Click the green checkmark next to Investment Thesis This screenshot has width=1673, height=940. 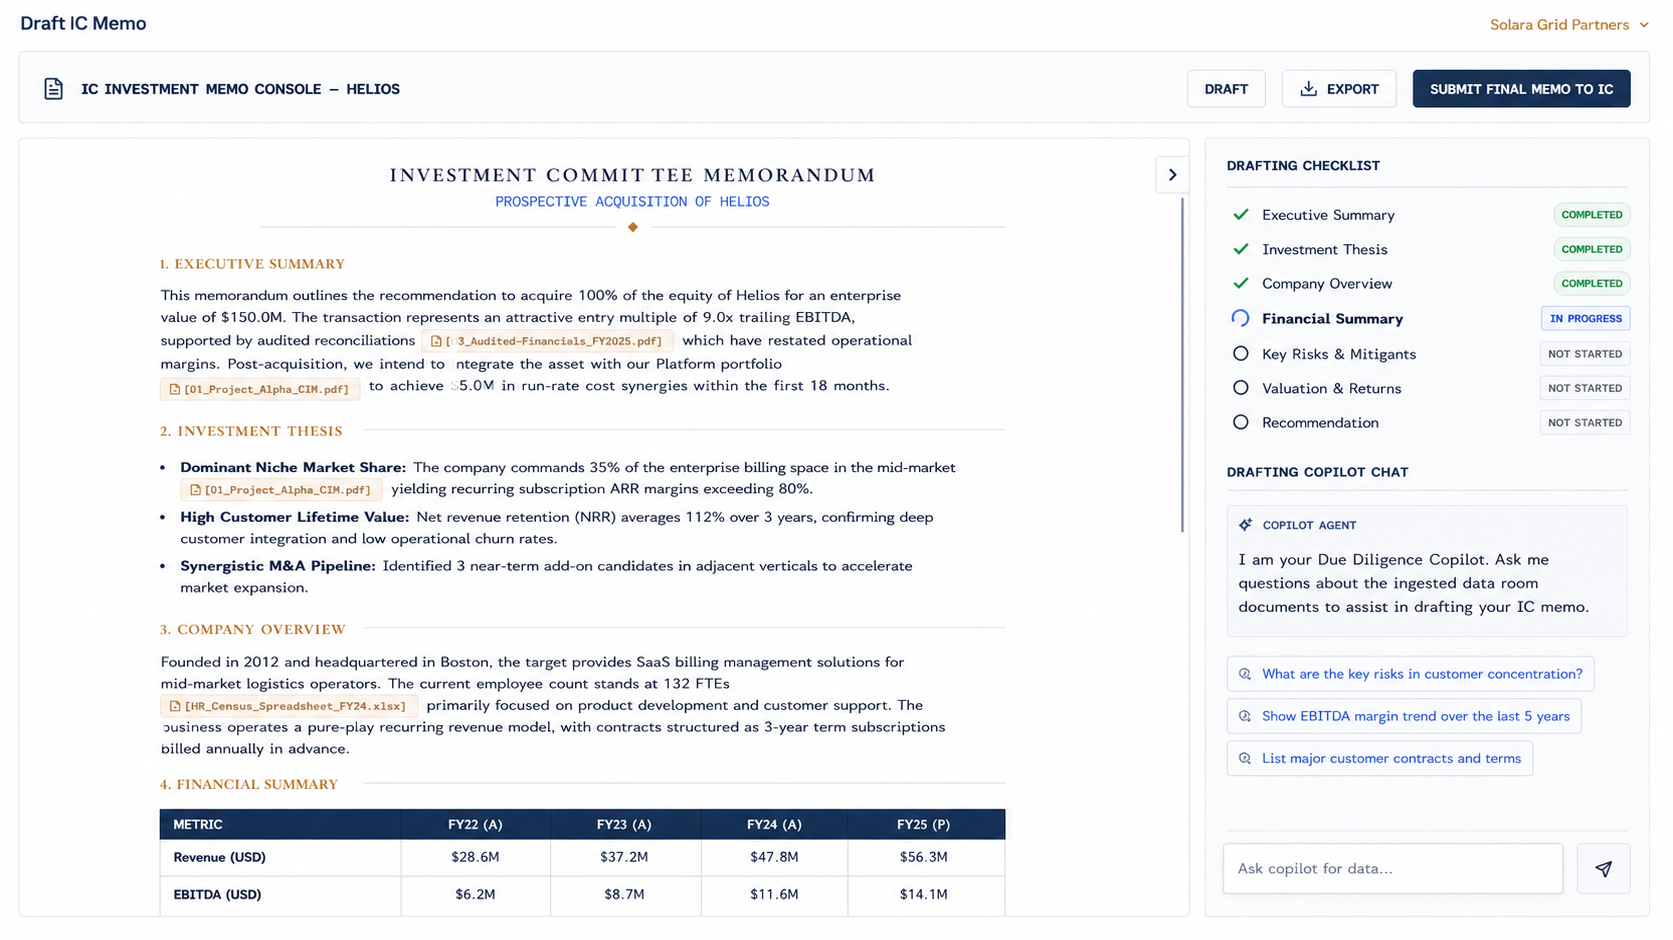pos(1241,249)
